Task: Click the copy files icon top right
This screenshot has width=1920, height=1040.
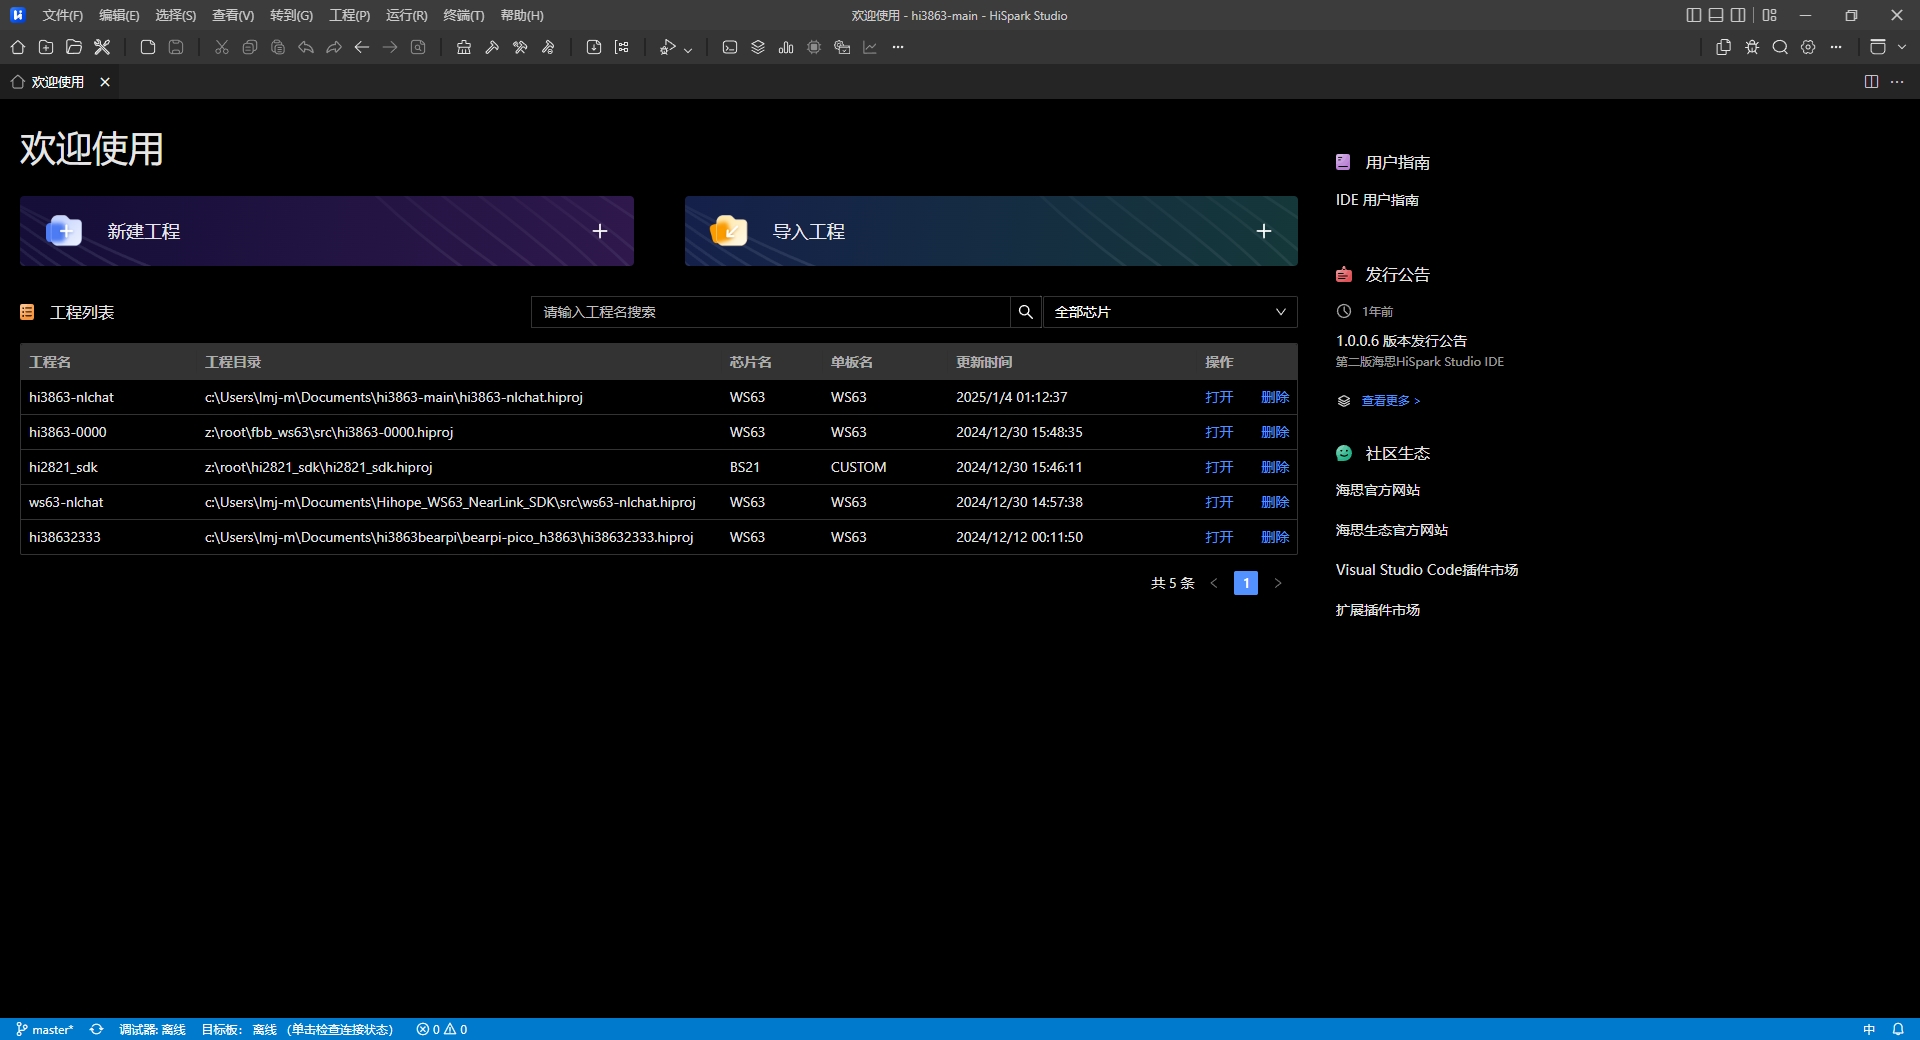Action: (x=1723, y=47)
